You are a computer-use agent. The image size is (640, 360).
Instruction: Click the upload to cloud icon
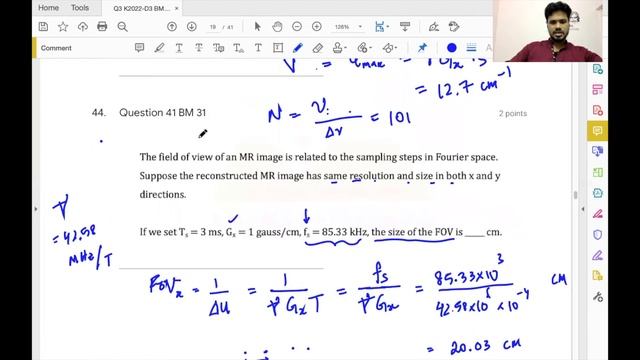tap(83, 27)
